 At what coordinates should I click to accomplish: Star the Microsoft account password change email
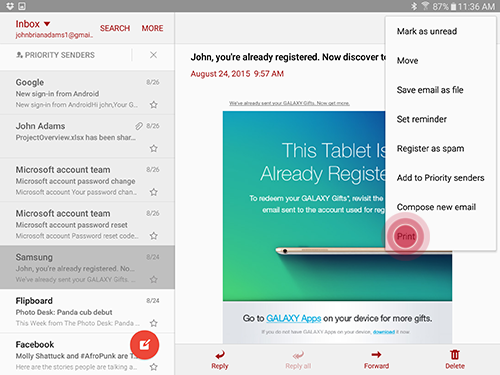point(153,192)
